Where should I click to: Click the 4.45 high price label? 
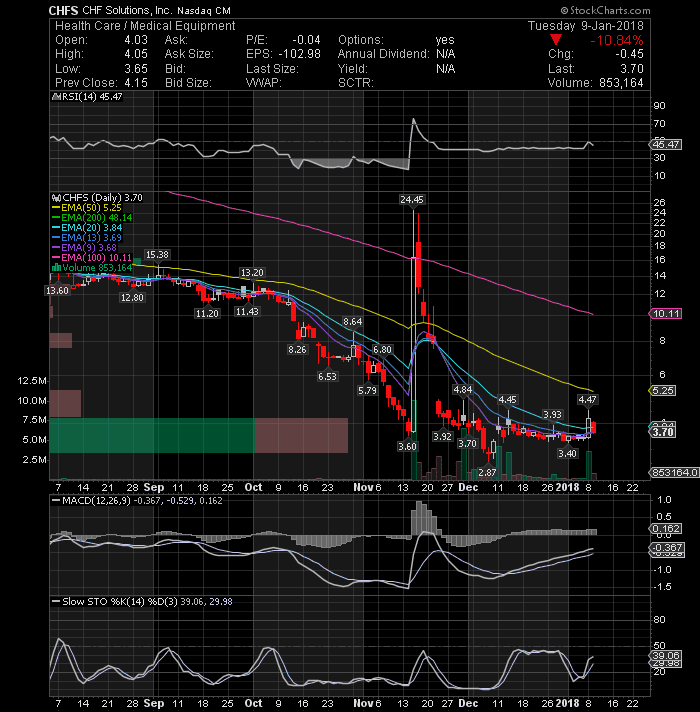[x=508, y=400]
